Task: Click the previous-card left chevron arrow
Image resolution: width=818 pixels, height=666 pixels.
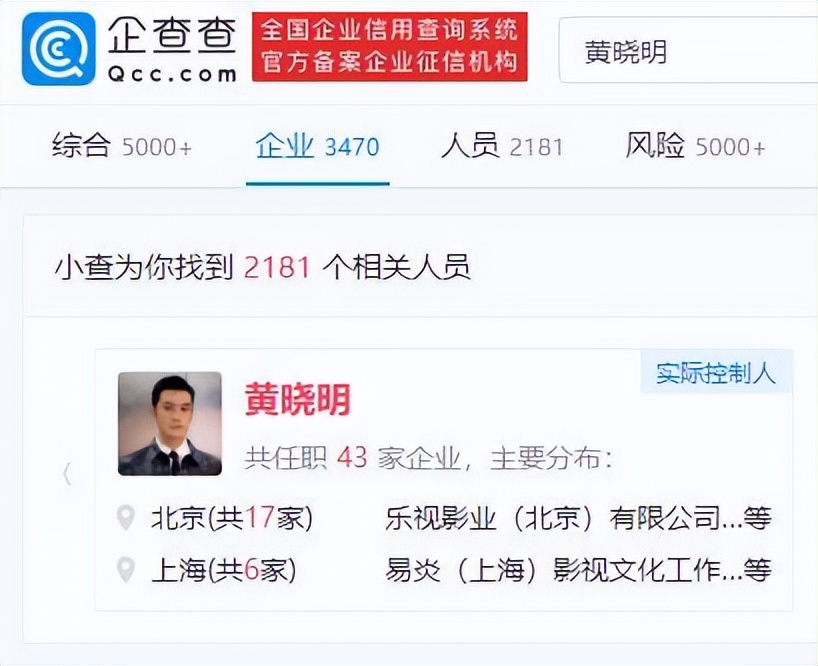Action: pos(66,474)
